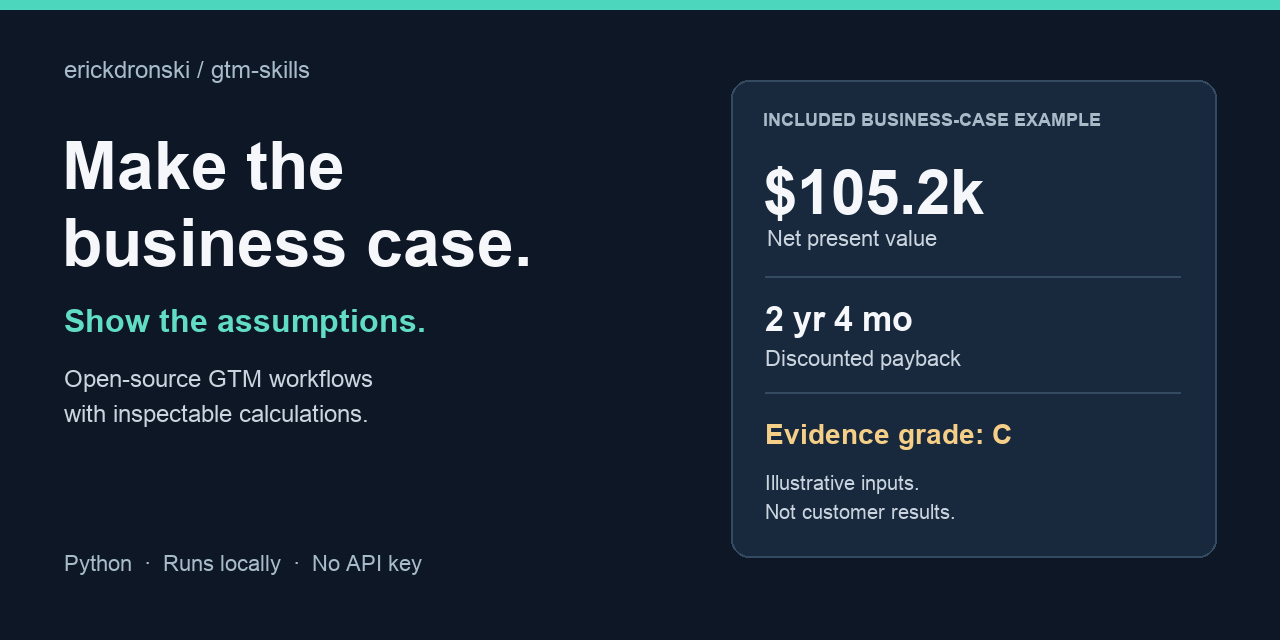The image size is (1280, 640).
Task: Click the divider line below Discounted payback
Action: 973,393
